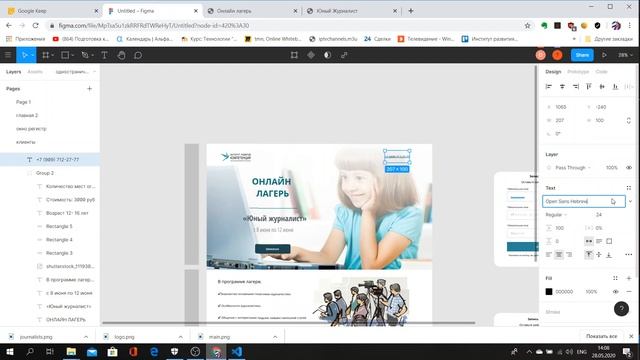This screenshot has width=640, height=360.
Task: Click the Edit object toolbar icon
Action: (294, 55)
